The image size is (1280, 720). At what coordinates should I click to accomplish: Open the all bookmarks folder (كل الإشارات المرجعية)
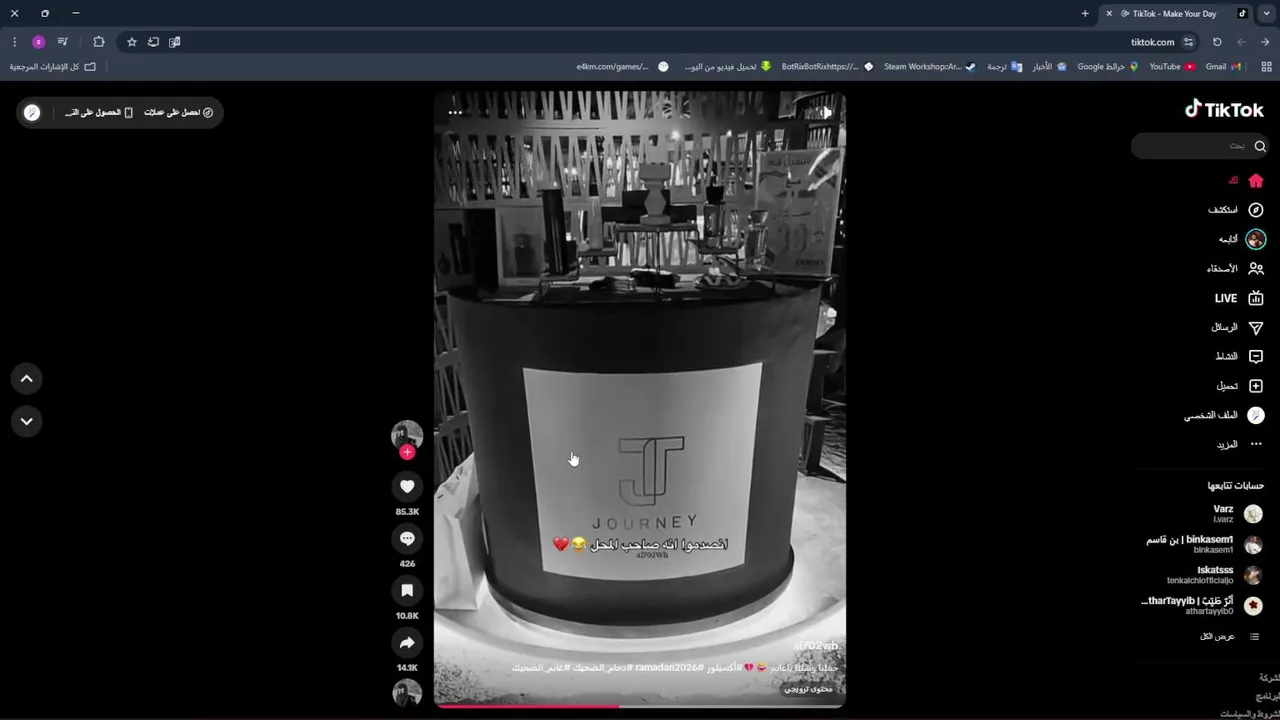pos(52,67)
